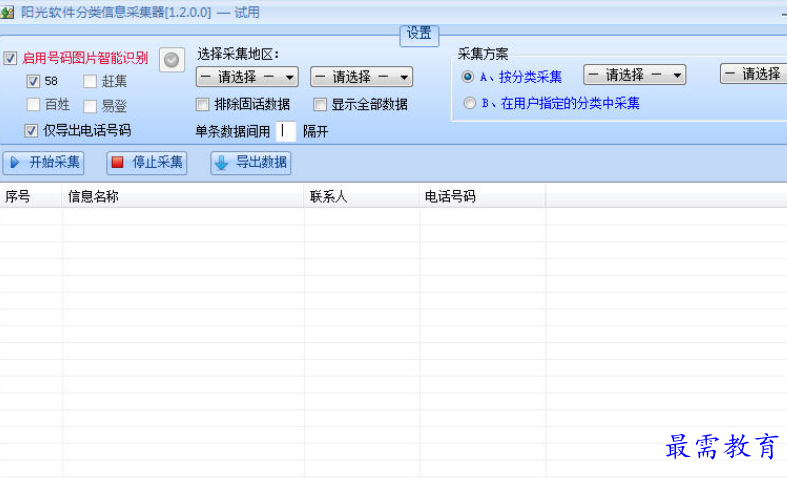Open the 设置 tab
Image resolution: width=787 pixels, height=478 pixels.
pyautogui.click(x=419, y=35)
